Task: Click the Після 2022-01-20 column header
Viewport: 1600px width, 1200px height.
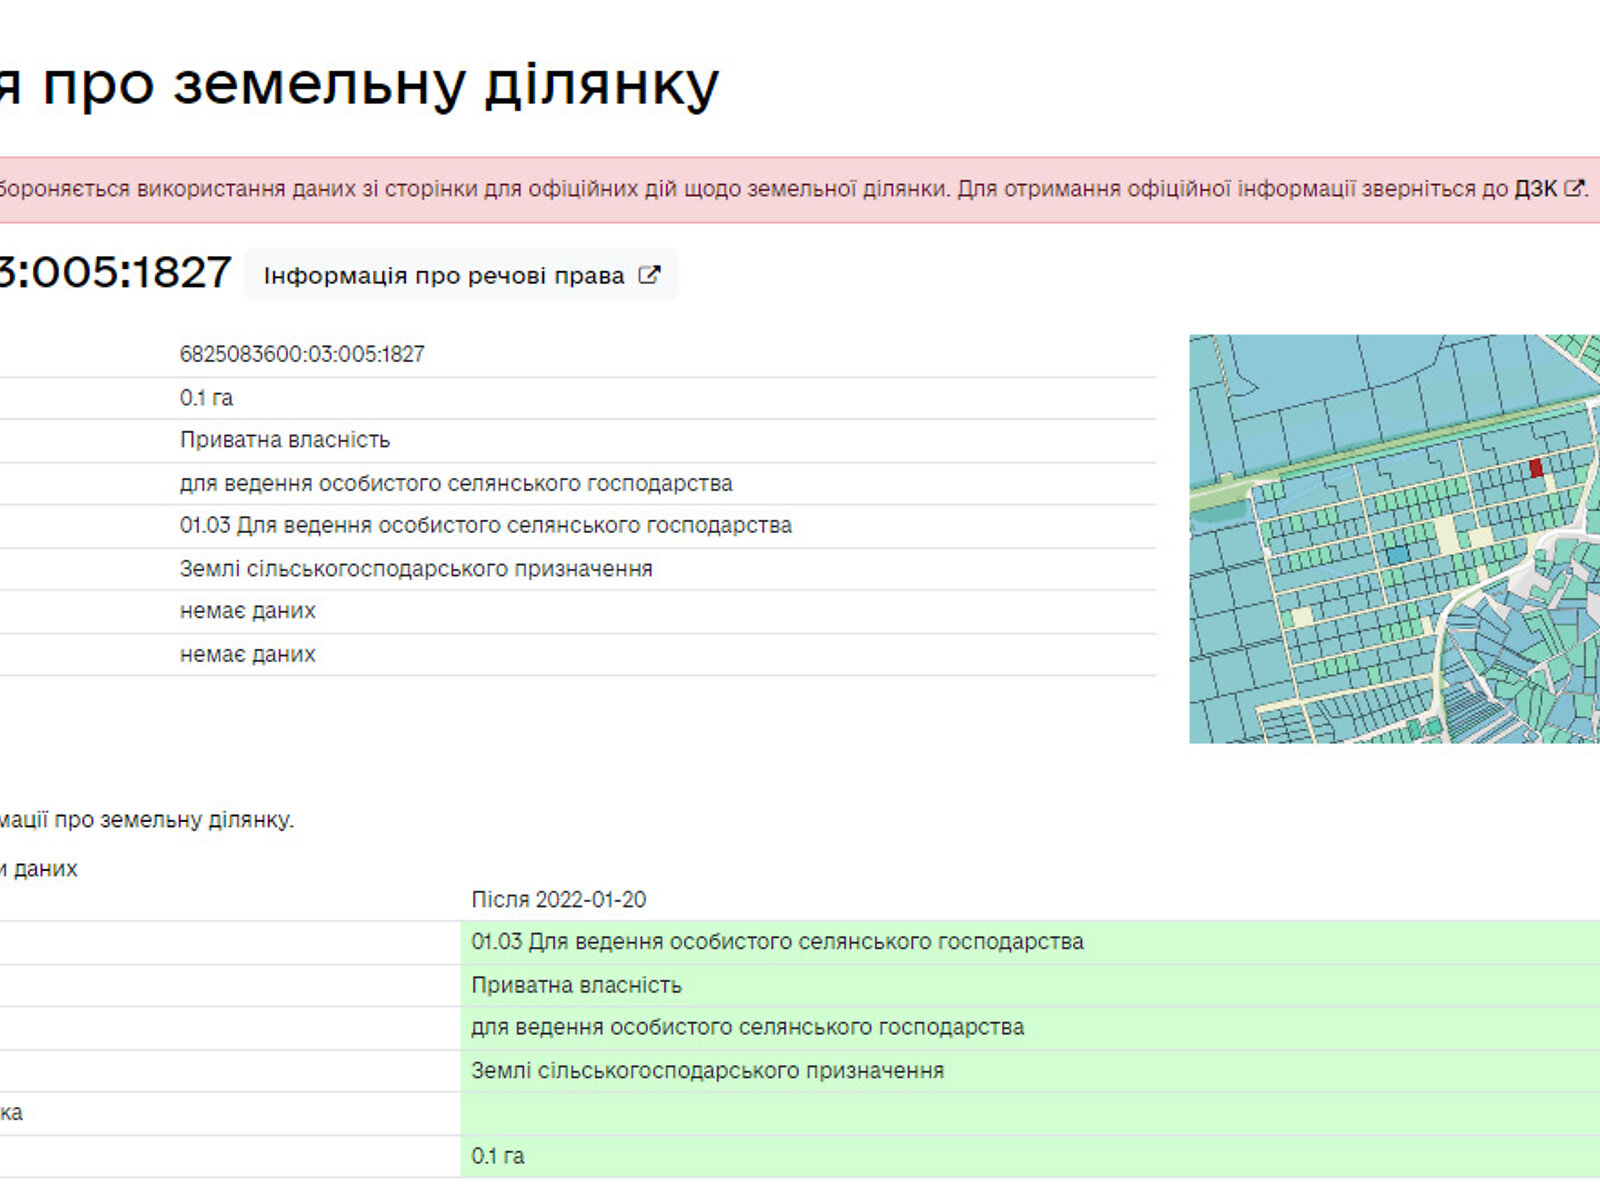Action: coord(558,900)
